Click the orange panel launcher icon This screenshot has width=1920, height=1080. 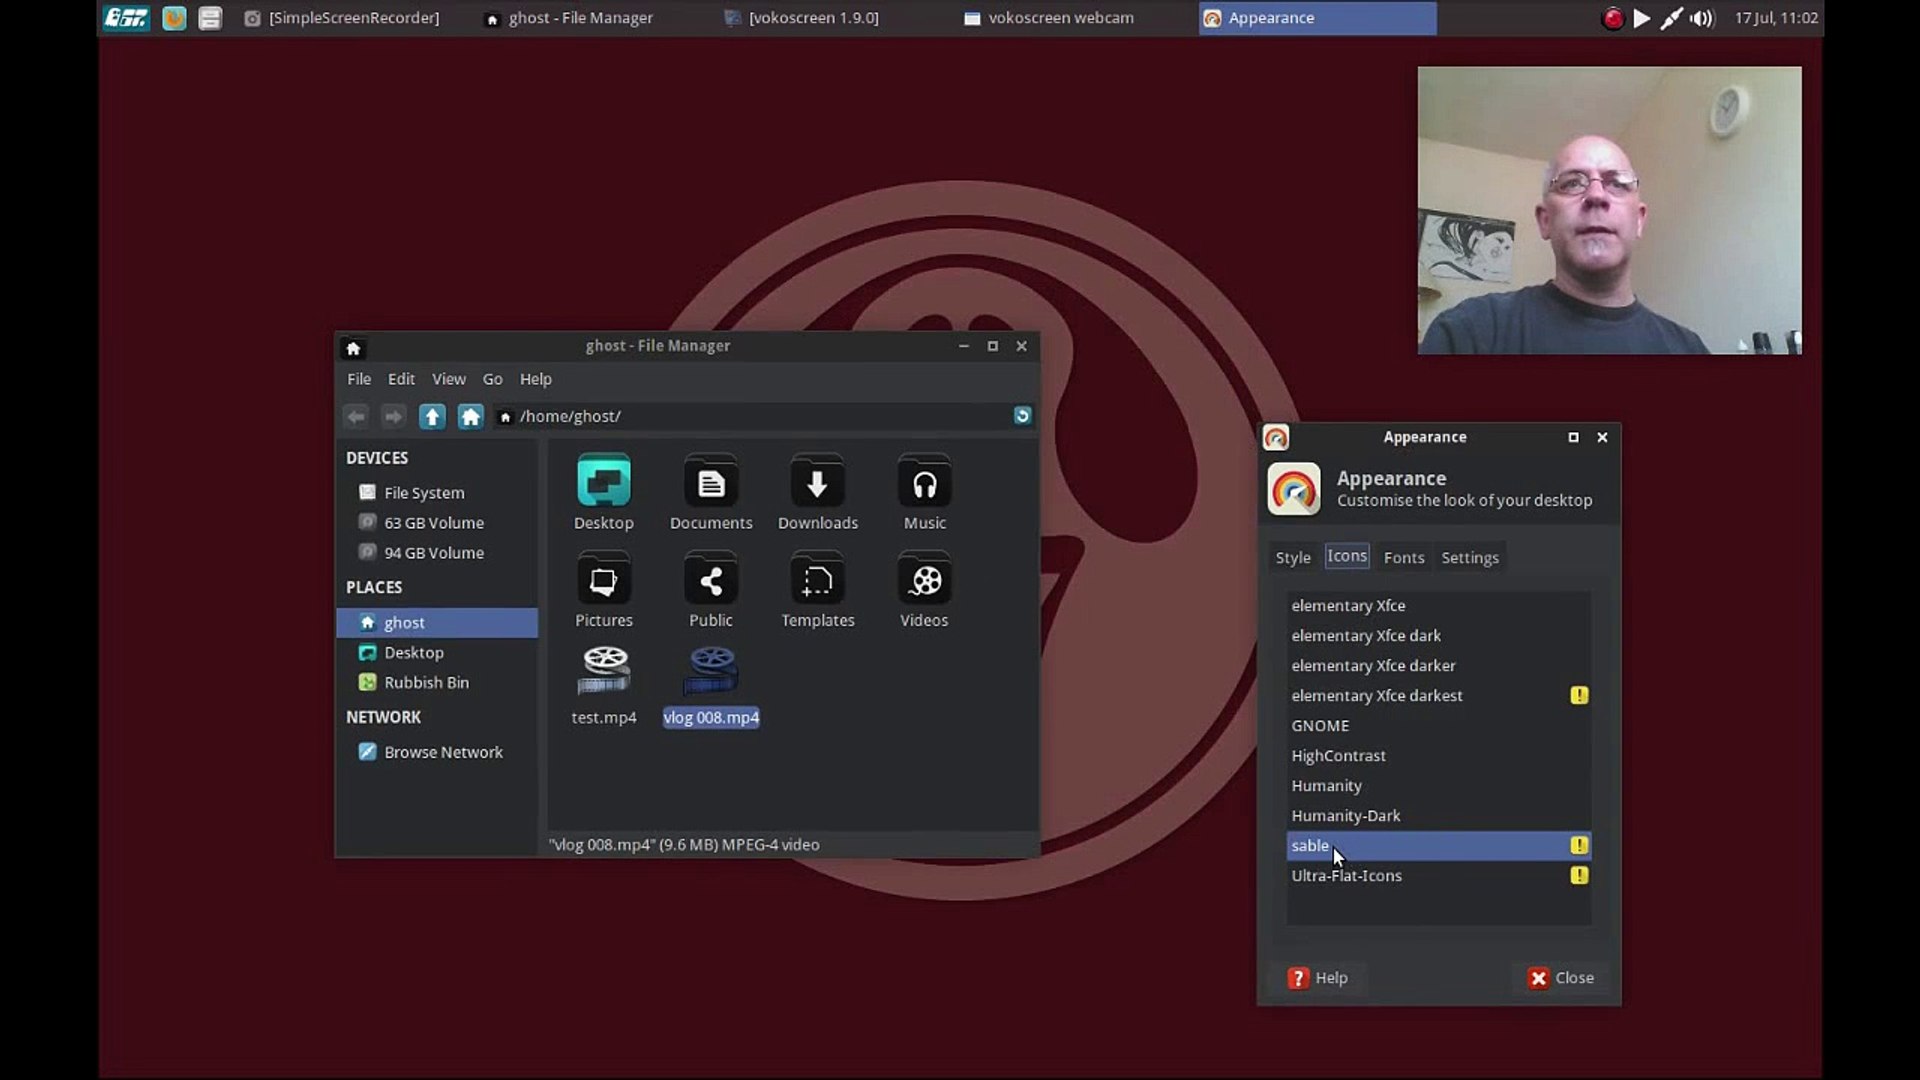(174, 18)
